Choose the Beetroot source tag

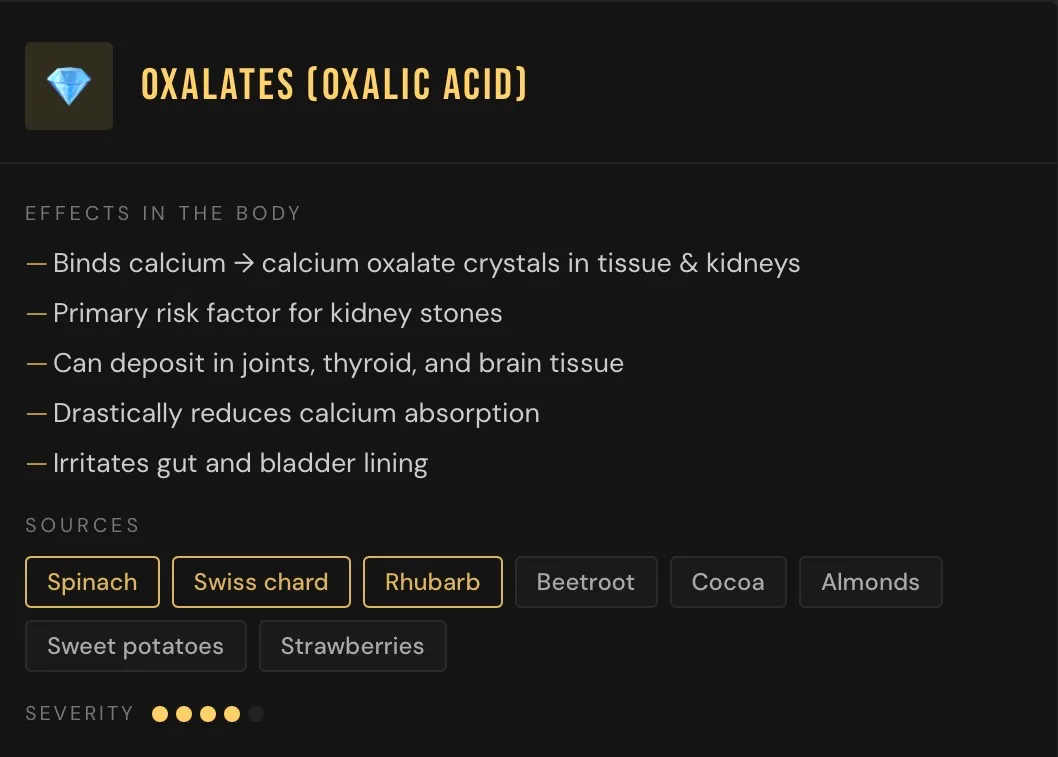586,582
